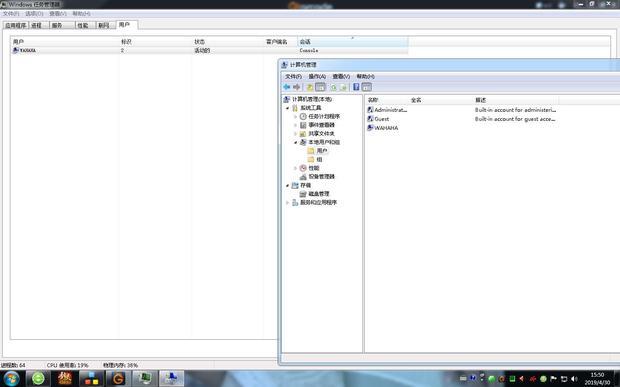Image resolution: width=620 pixels, height=387 pixels.
Task: Click the Forward arrow in Computer Management toolbar
Action: (297, 87)
